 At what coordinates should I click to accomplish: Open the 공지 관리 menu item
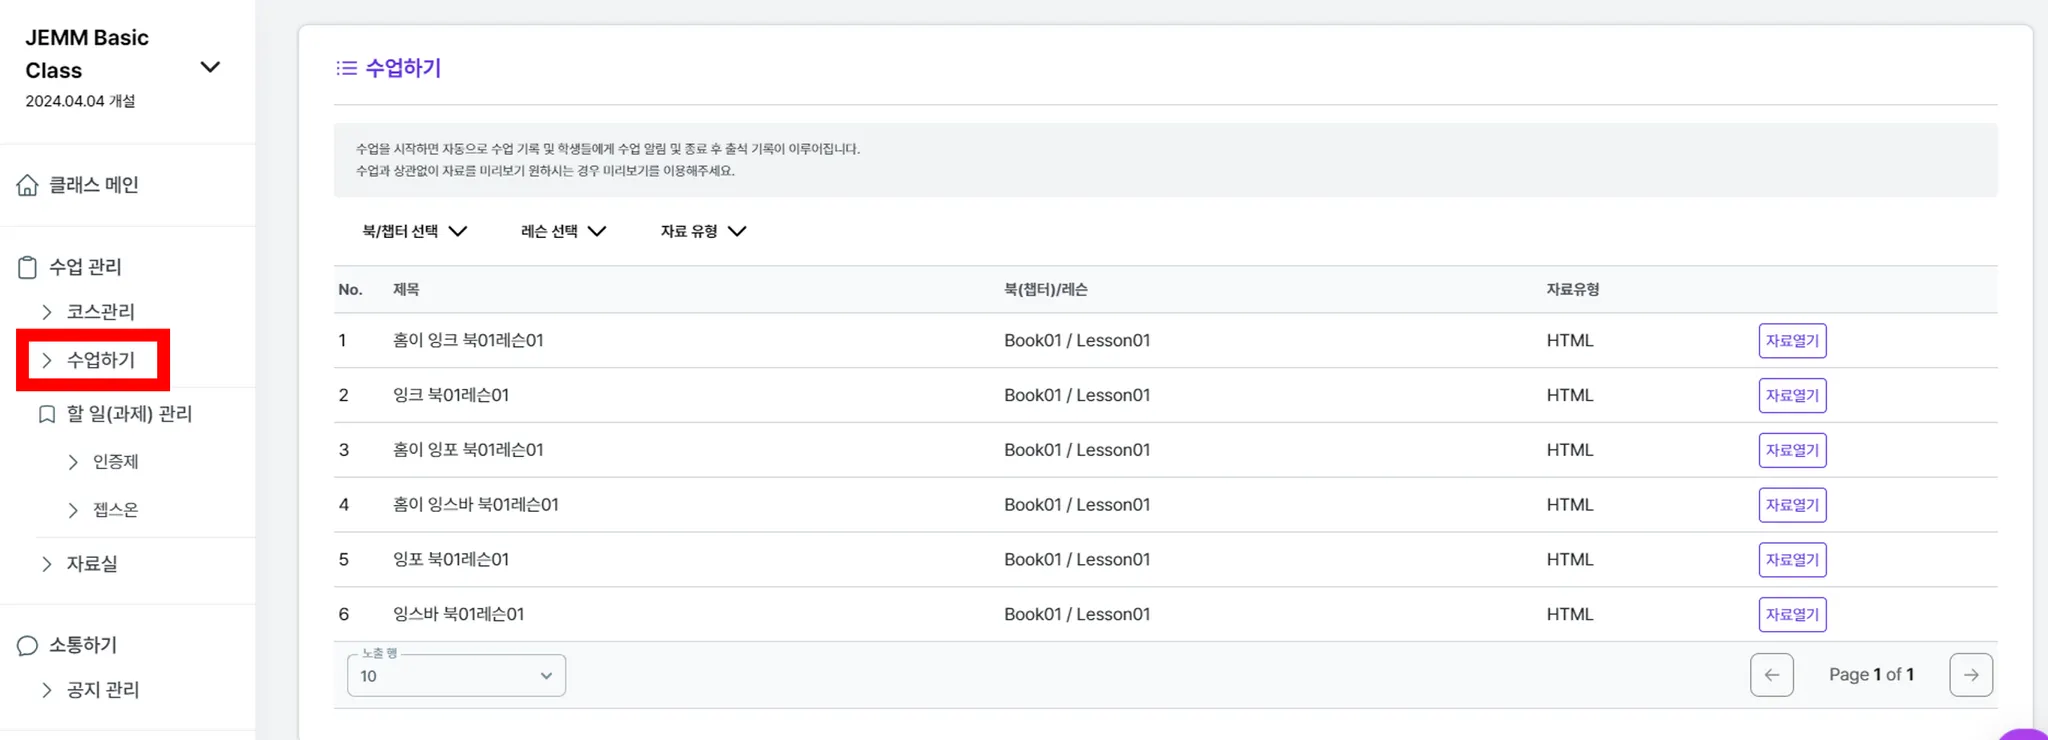click(103, 690)
